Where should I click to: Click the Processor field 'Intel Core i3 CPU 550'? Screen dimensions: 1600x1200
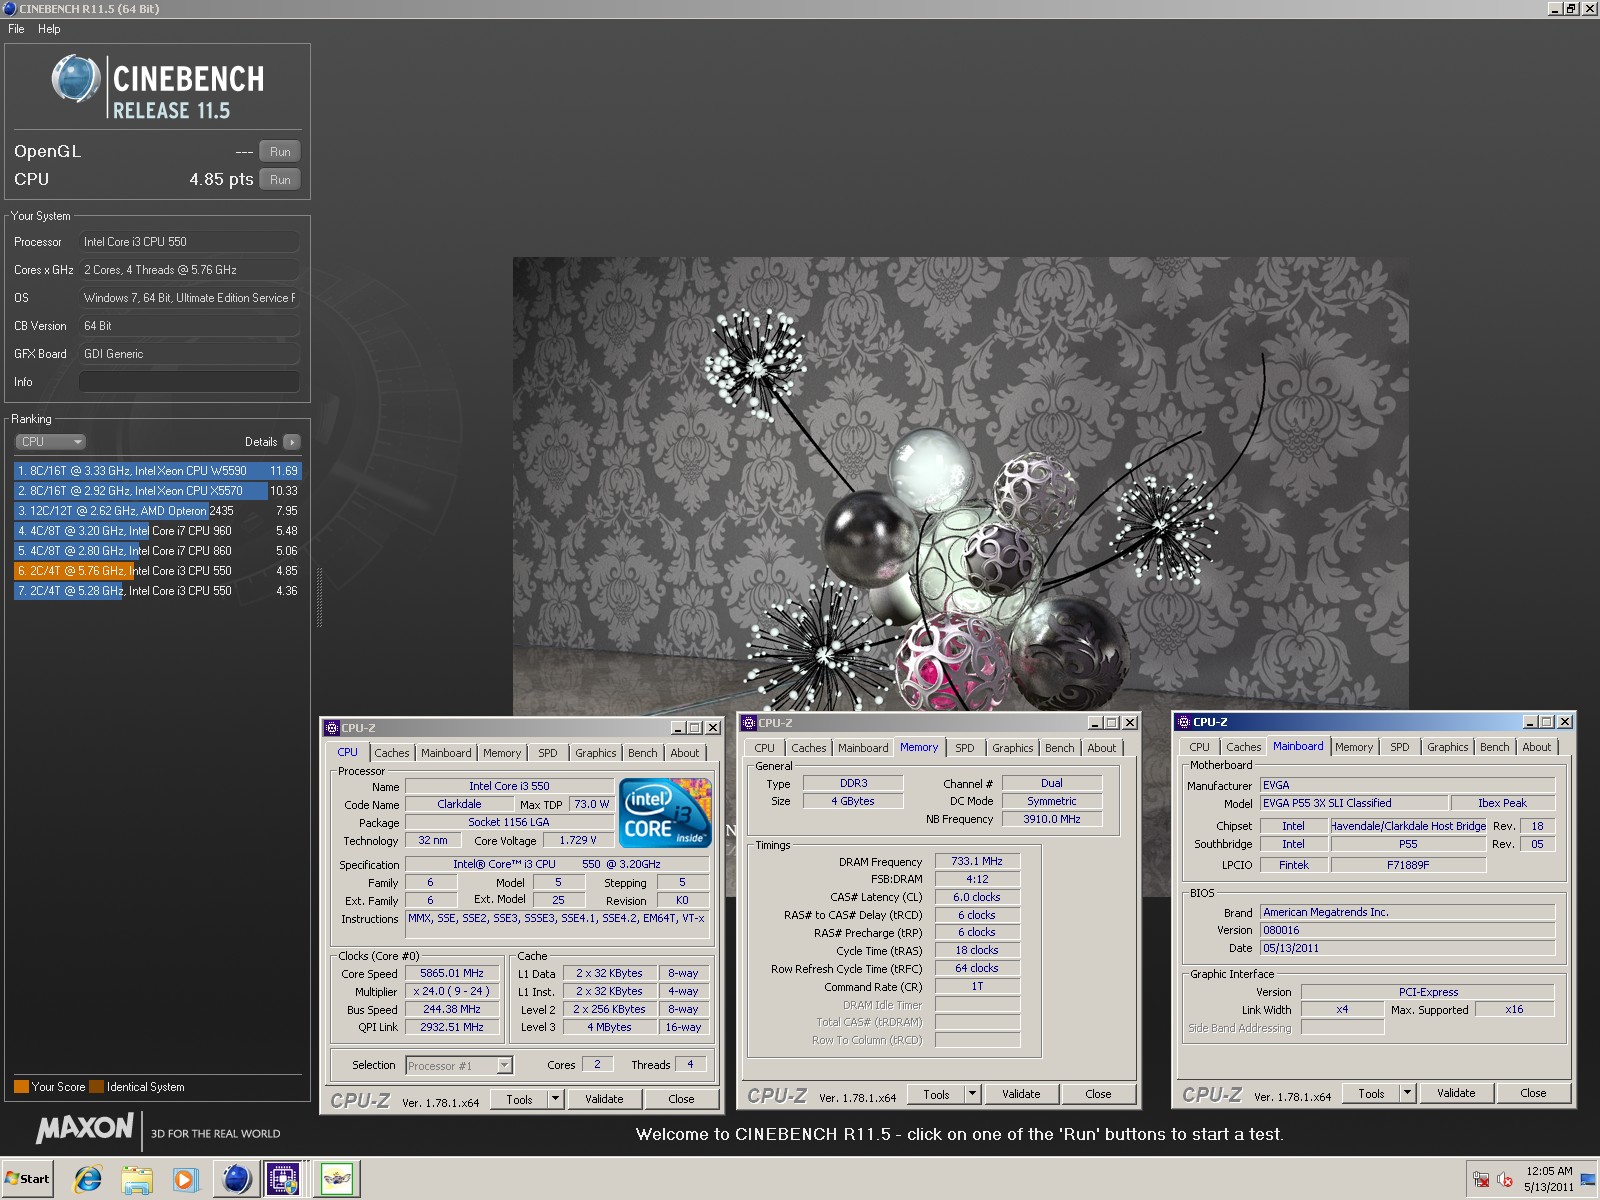(189, 242)
